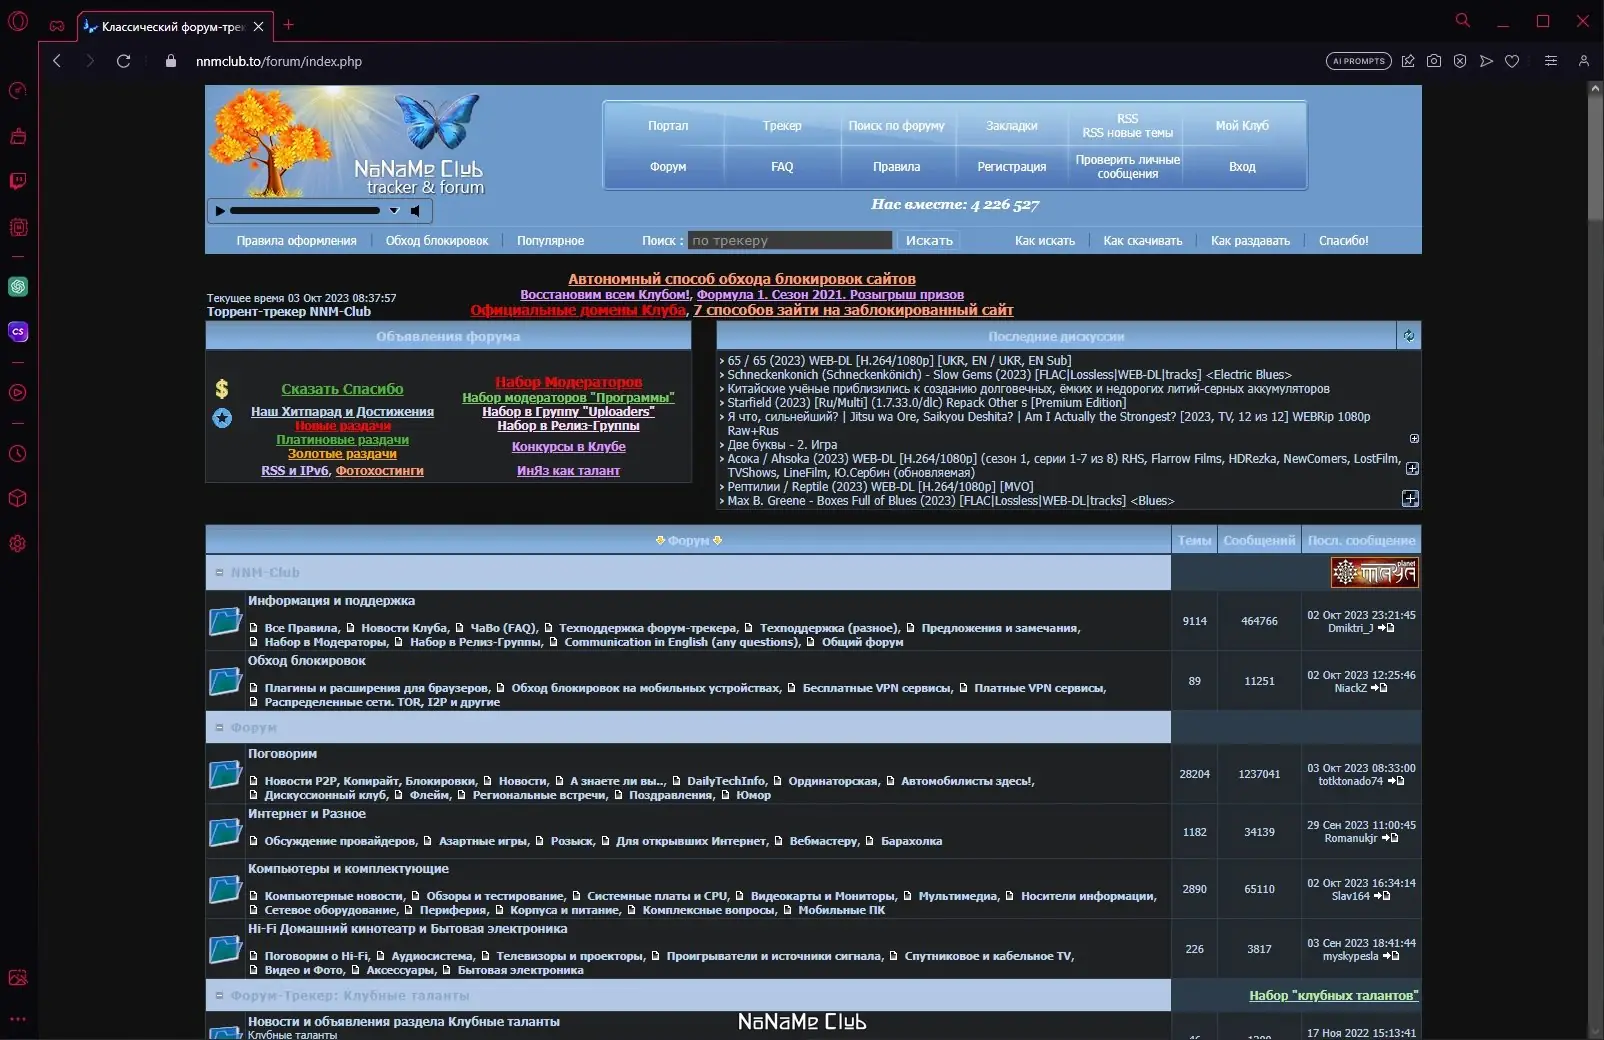Open the profile account icon
This screenshot has height=1040, width=1604.
(1584, 61)
